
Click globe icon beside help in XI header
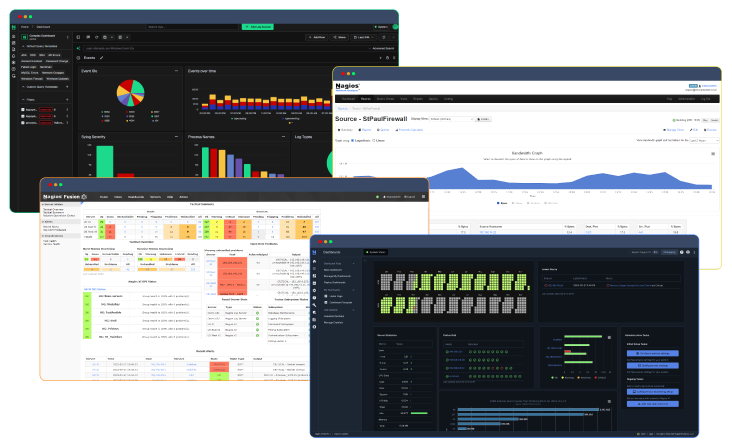688,252
